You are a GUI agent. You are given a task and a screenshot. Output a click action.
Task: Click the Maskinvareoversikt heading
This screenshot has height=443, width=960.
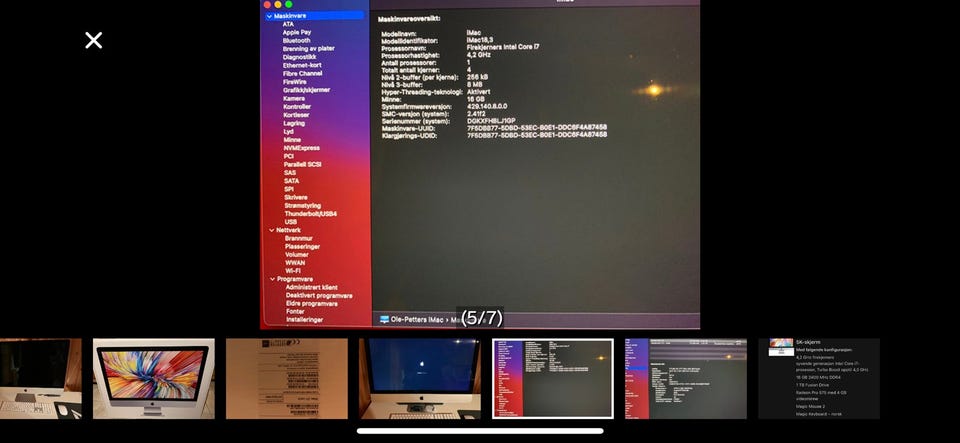(409, 18)
